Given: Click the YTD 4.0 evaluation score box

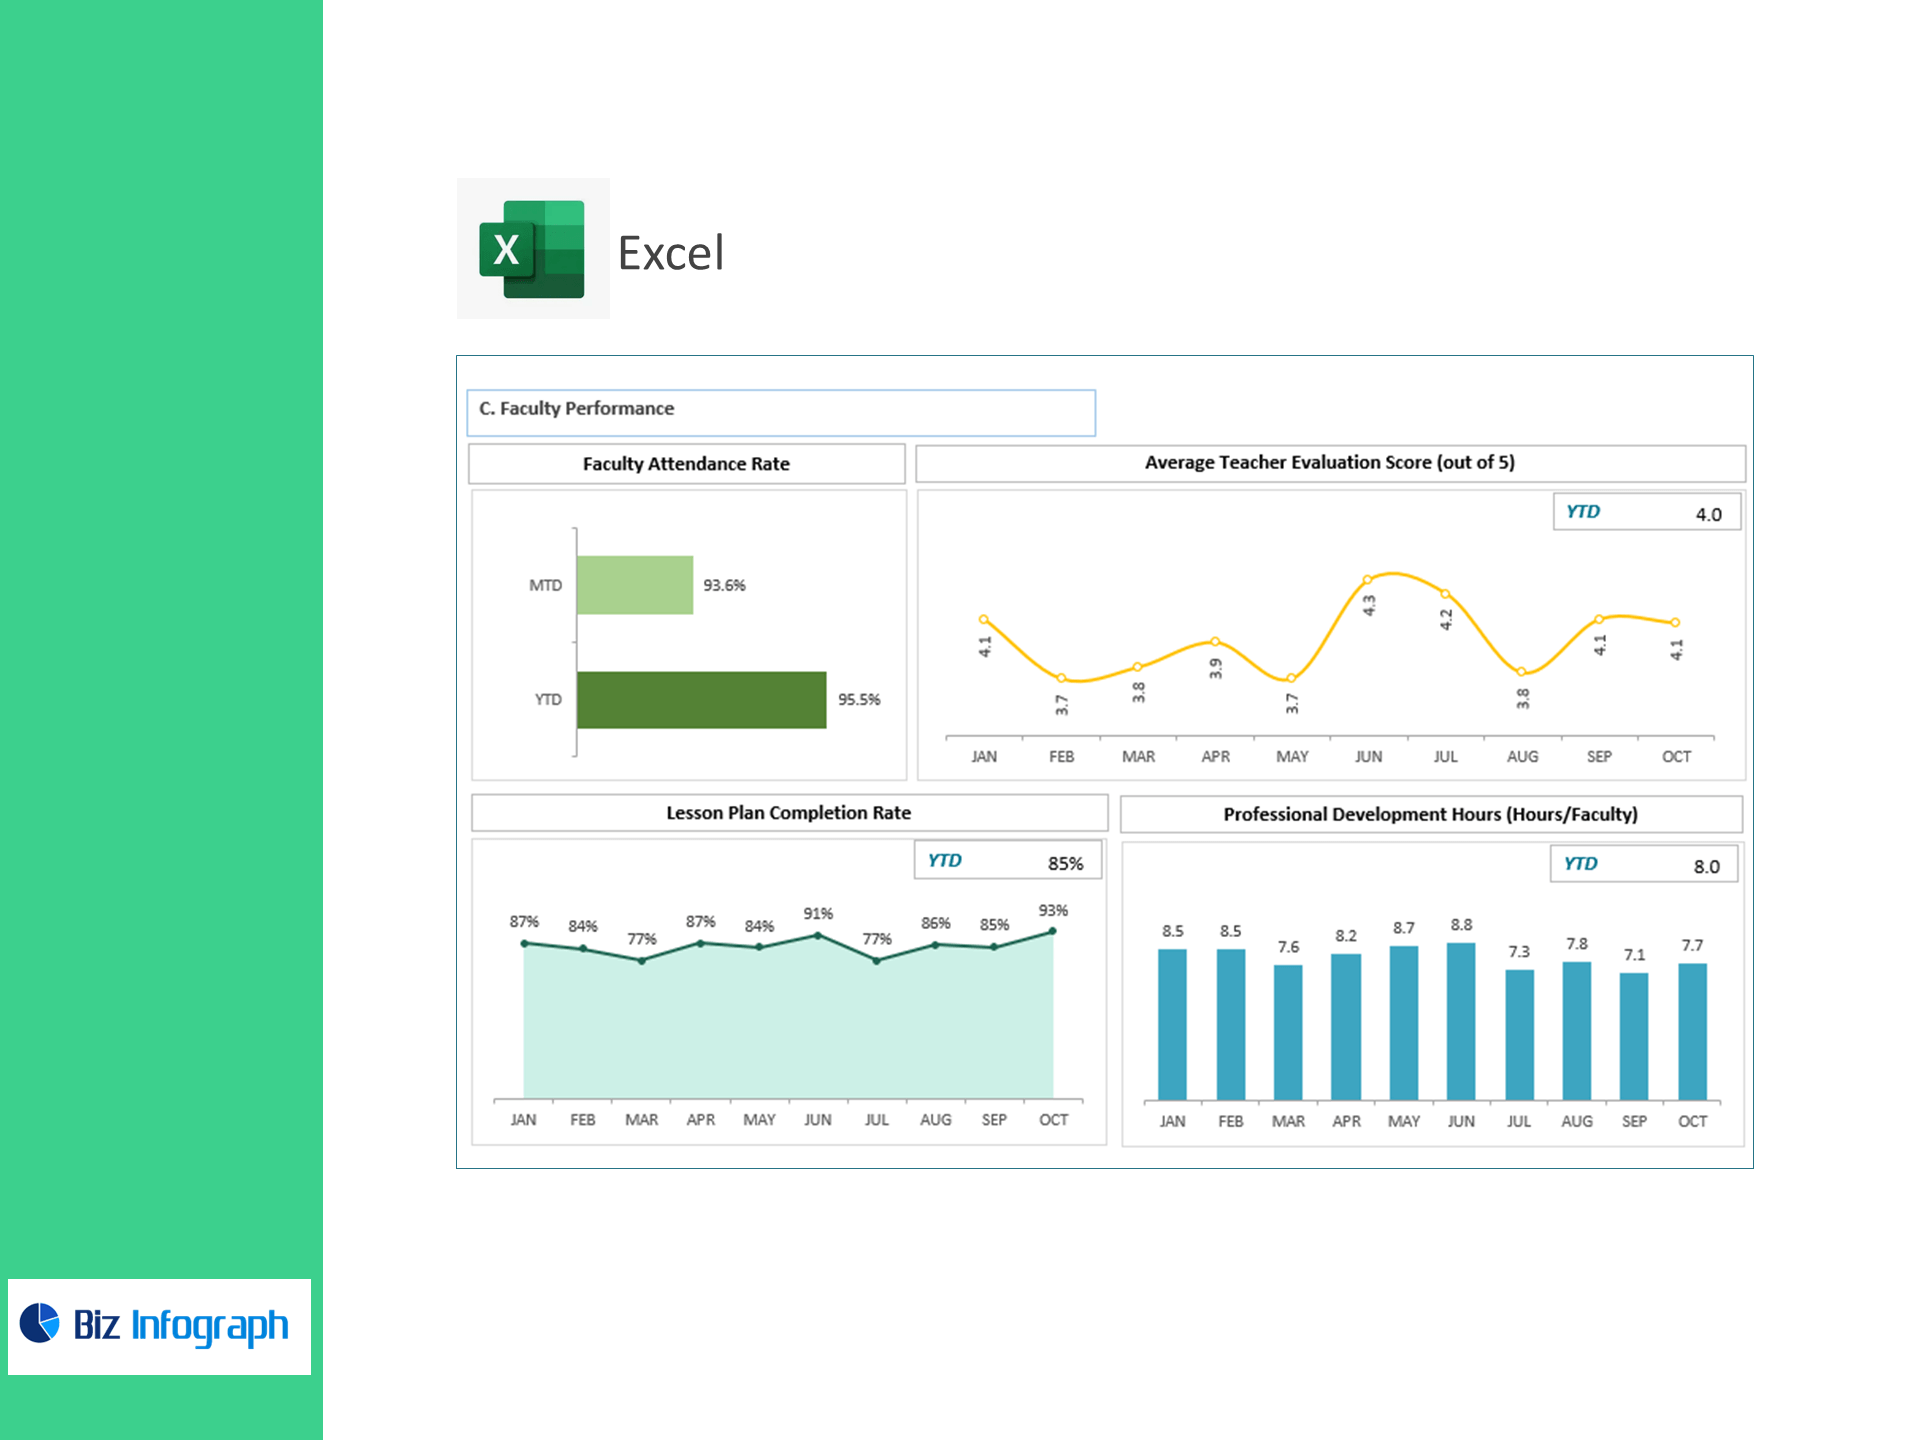Looking at the screenshot, I should (x=1646, y=512).
